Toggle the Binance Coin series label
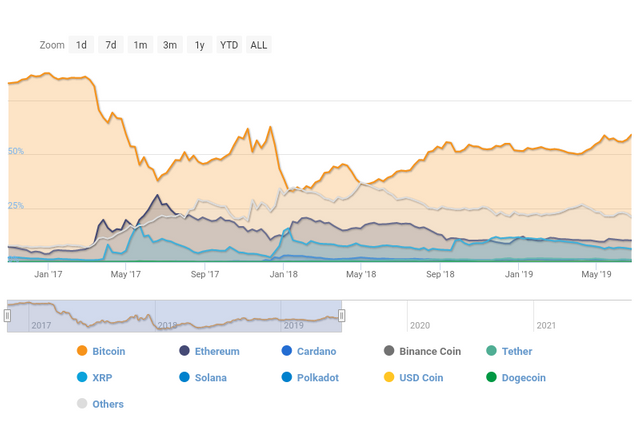 pyautogui.click(x=430, y=351)
